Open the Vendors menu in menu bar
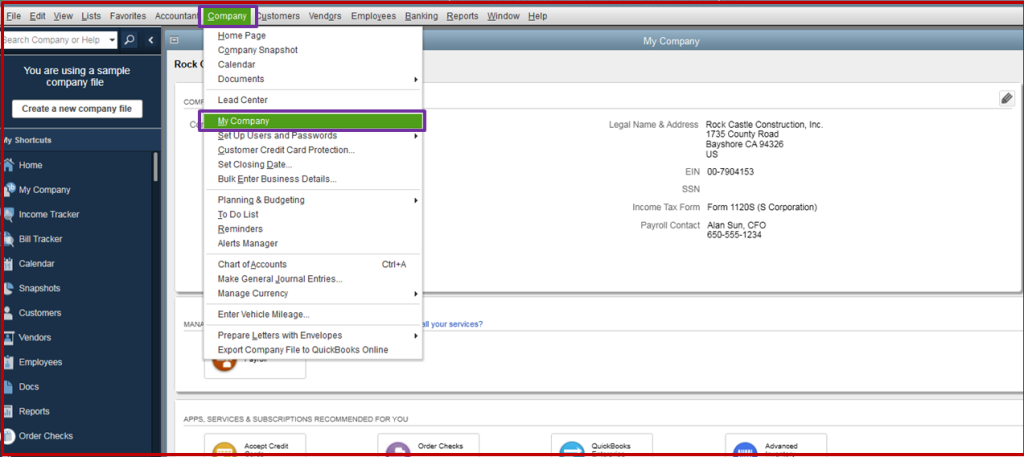This screenshot has width=1024, height=457. [325, 16]
